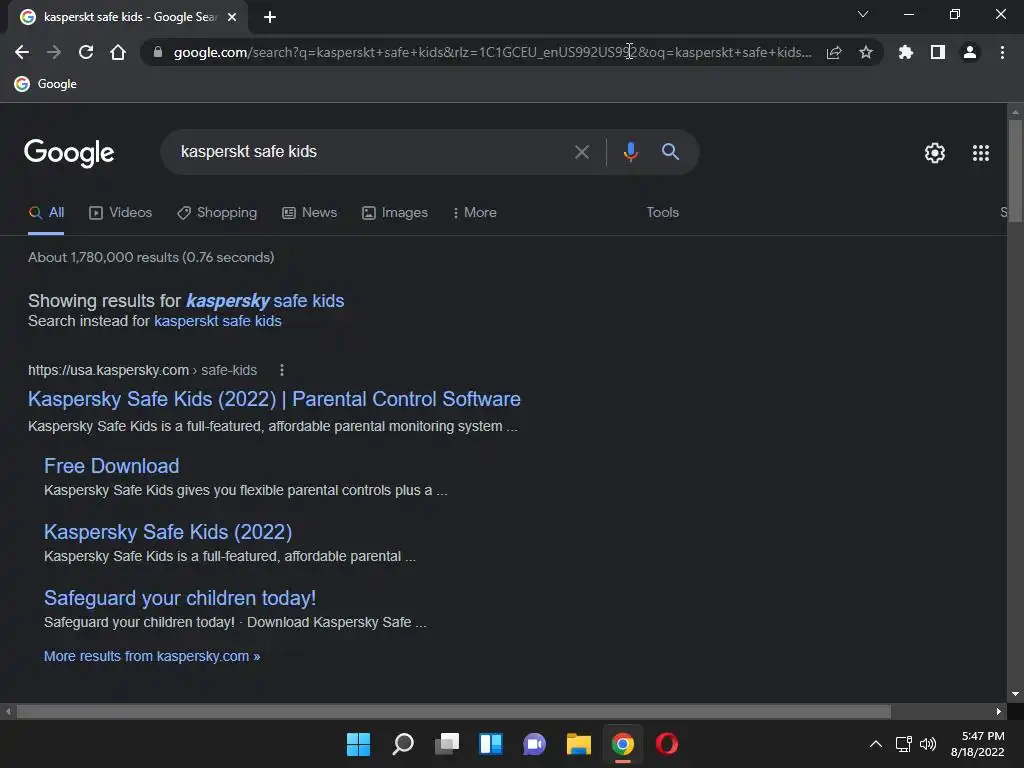Click More results from kaspersky.com

click(152, 656)
